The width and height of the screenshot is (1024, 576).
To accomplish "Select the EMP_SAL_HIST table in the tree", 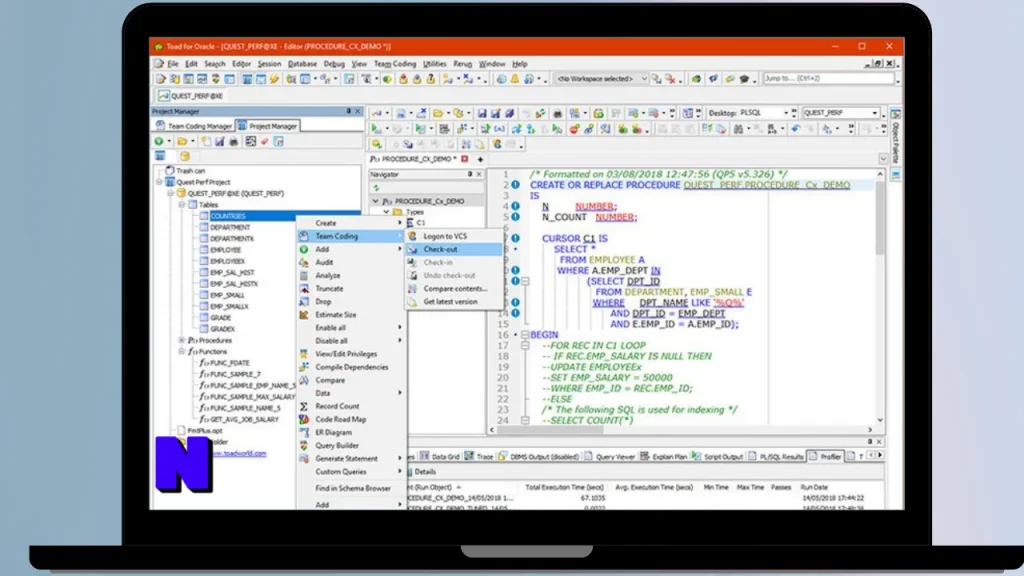I will pyautogui.click(x=232, y=272).
